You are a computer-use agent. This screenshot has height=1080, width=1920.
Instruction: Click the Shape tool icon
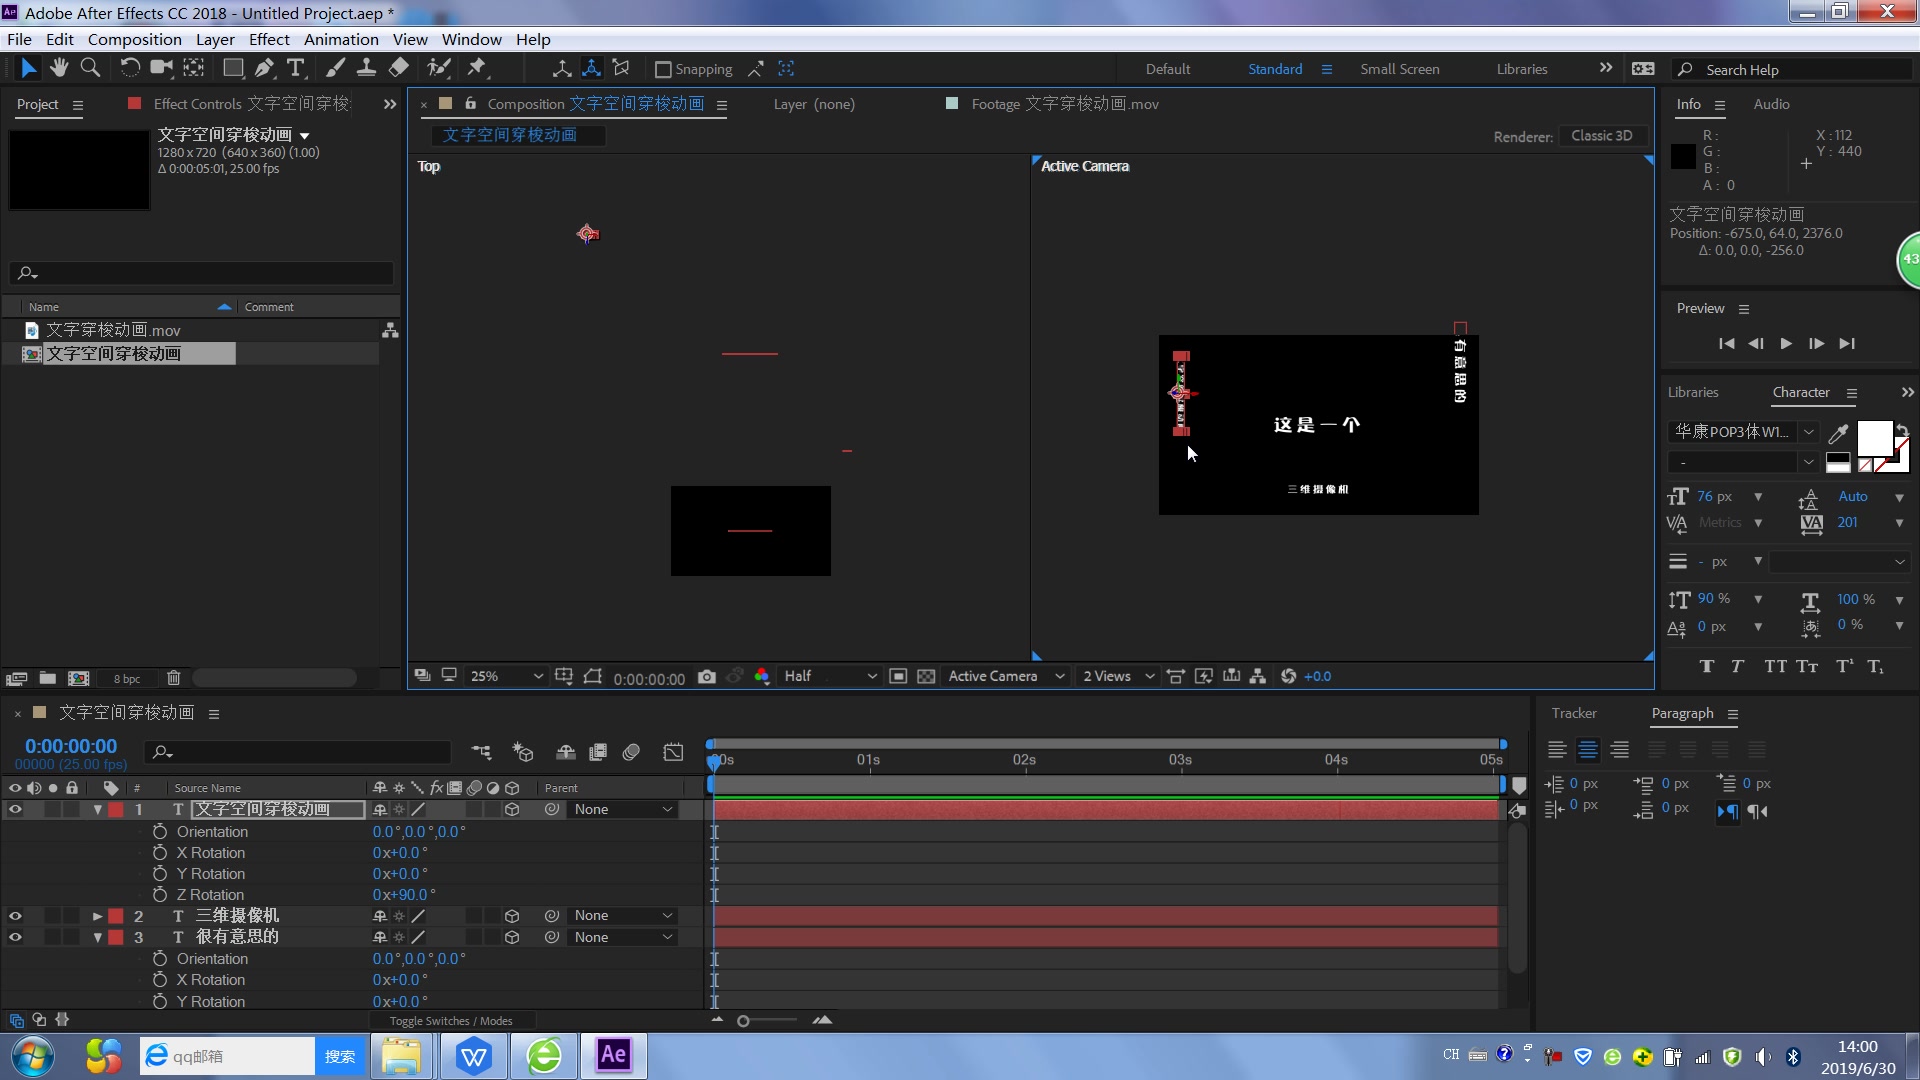pos(231,69)
